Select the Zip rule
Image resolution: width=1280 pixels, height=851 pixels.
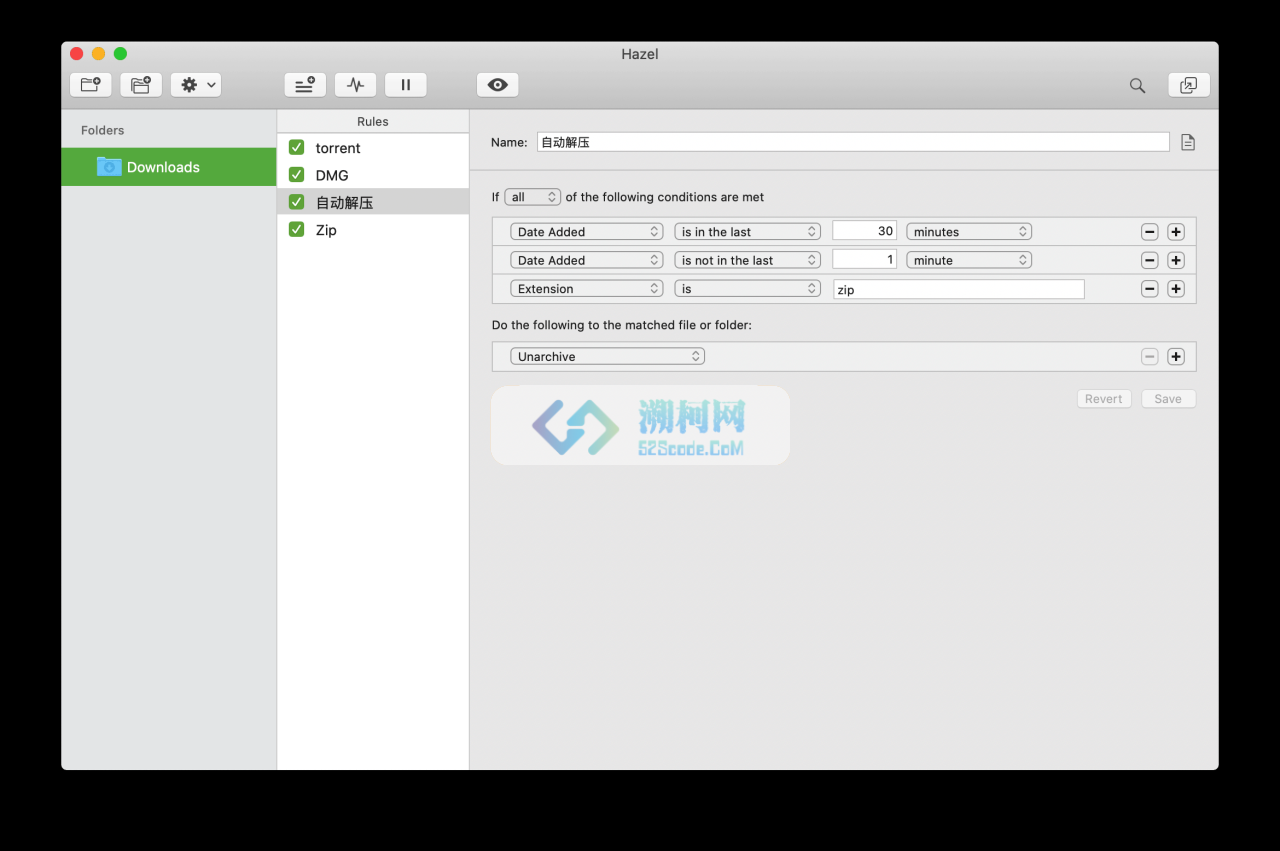click(x=372, y=229)
